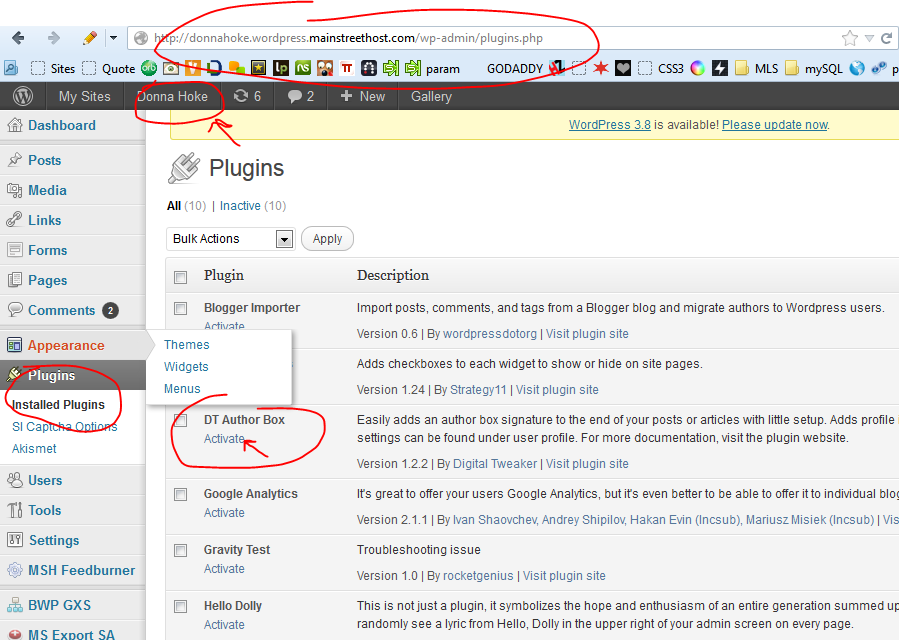
Task: Open the Media section in sidebar
Action: pyautogui.click(x=47, y=190)
